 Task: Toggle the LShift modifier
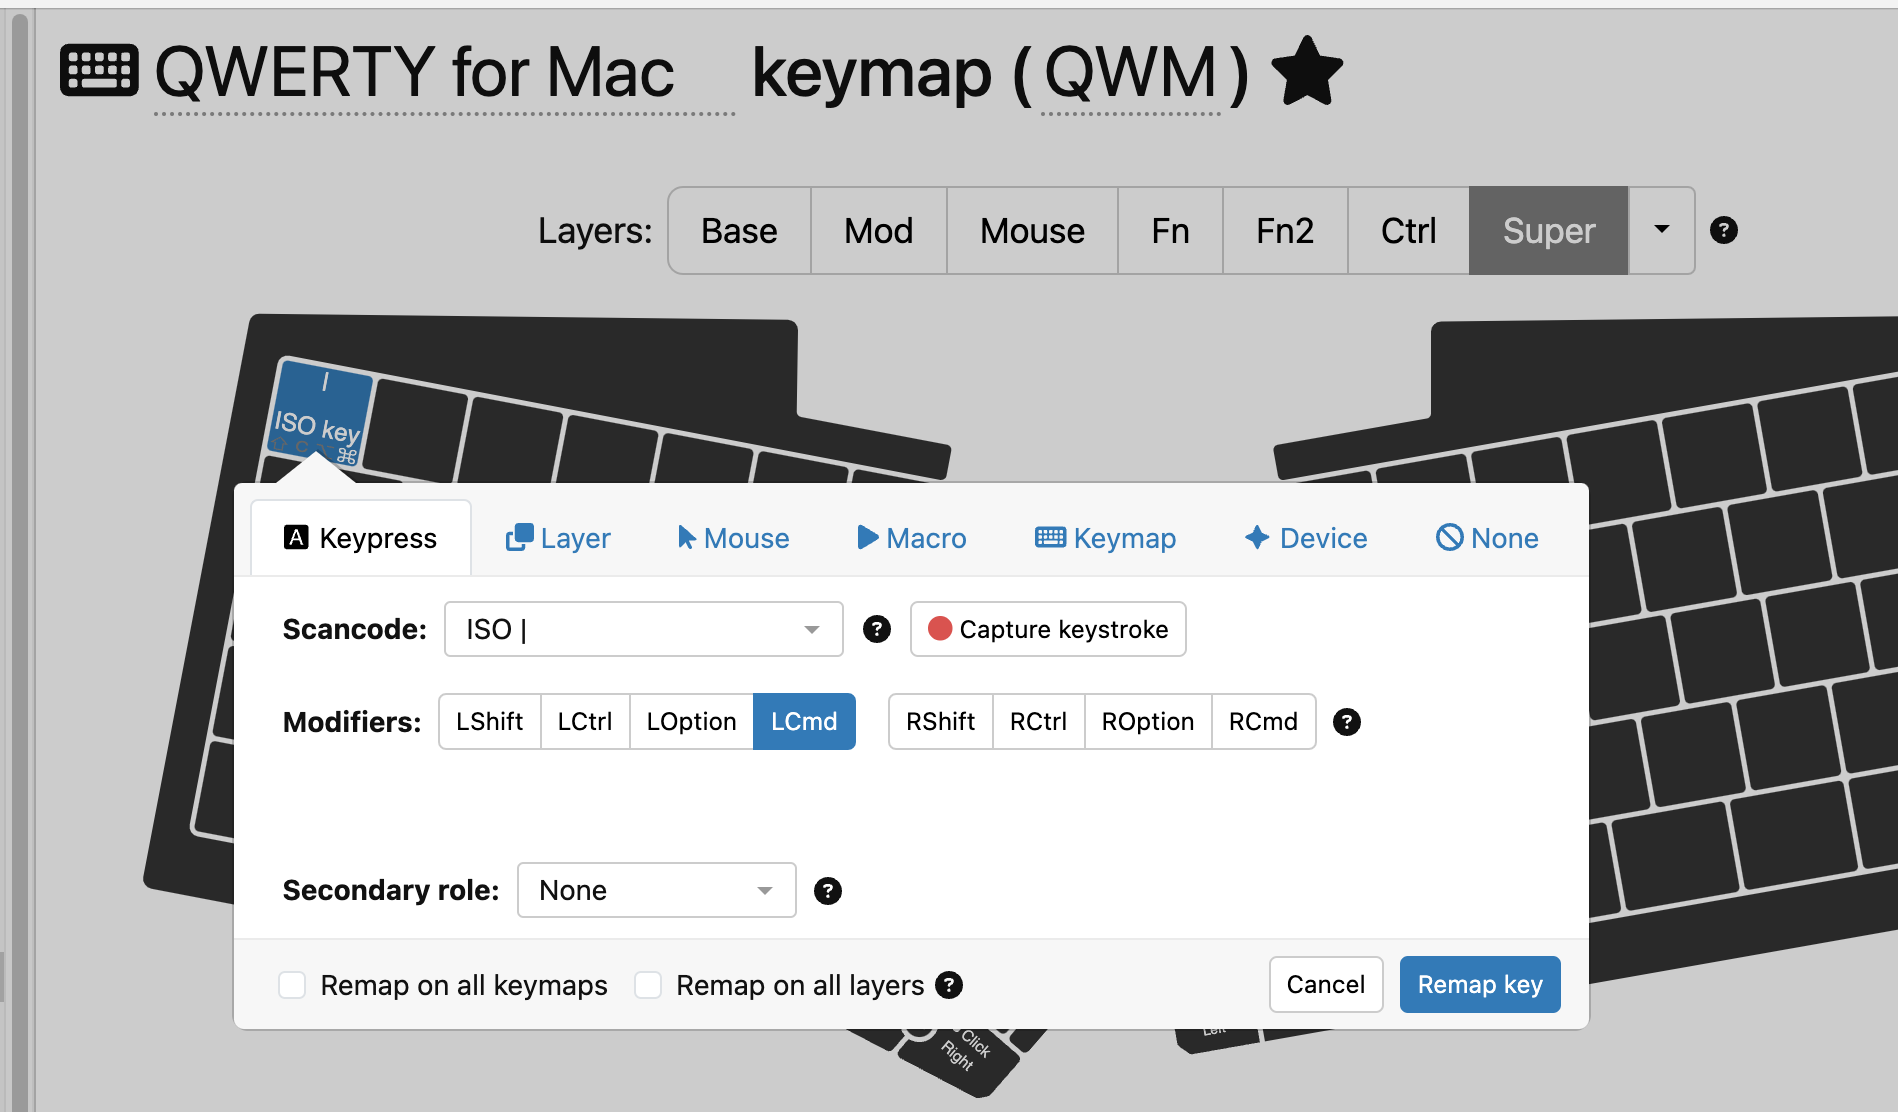coord(489,722)
